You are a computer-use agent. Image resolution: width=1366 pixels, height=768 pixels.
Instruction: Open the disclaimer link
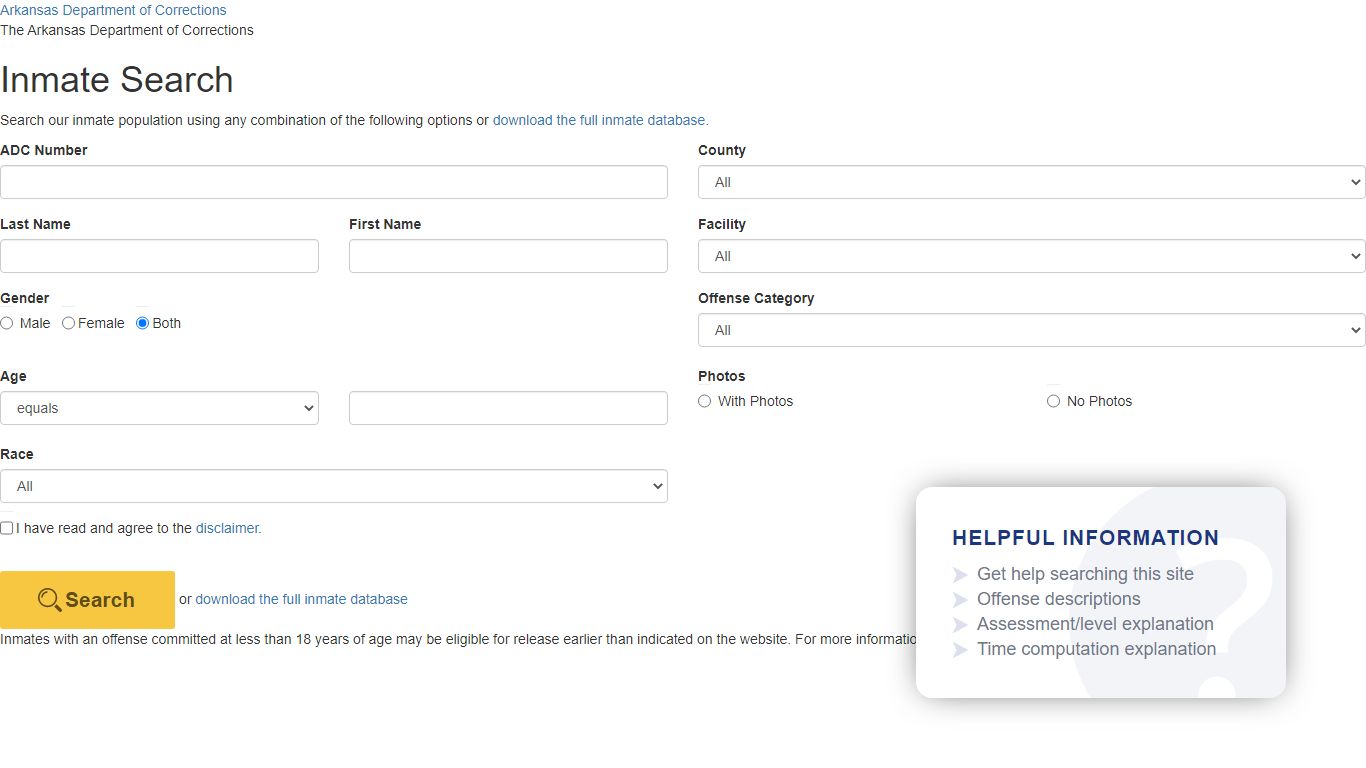(x=228, y=528)
